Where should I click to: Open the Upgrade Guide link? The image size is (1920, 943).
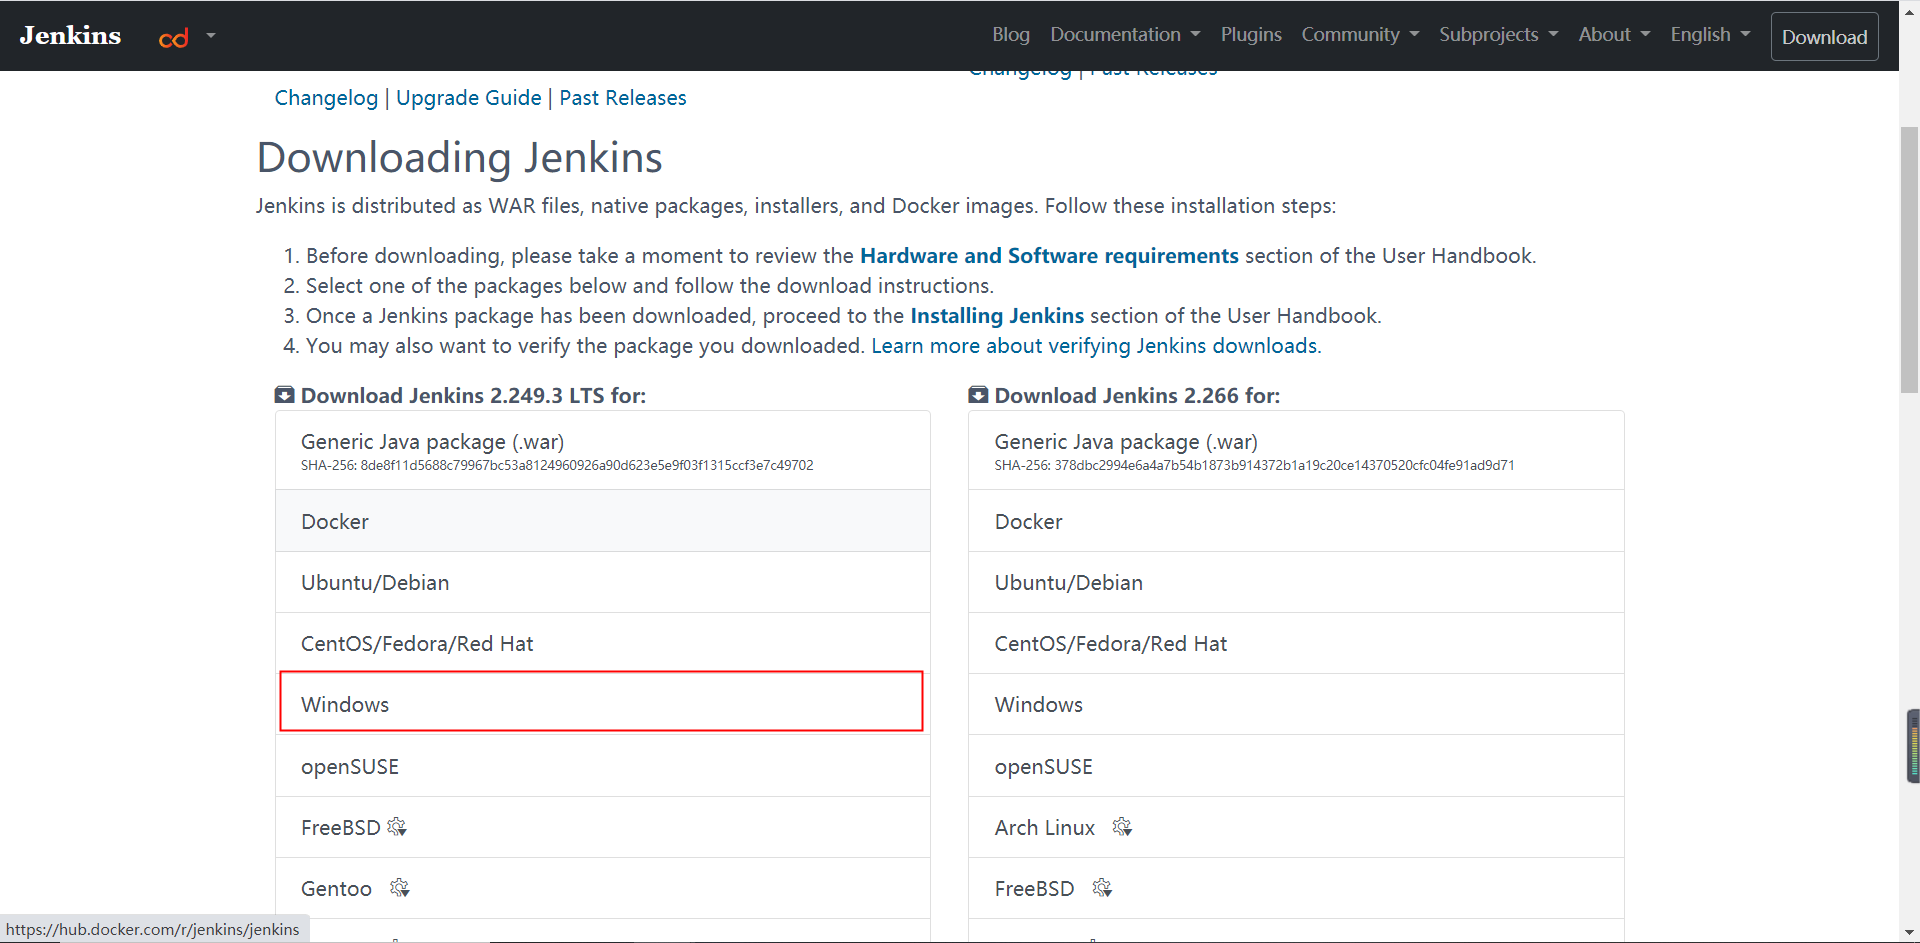point(469,98)
